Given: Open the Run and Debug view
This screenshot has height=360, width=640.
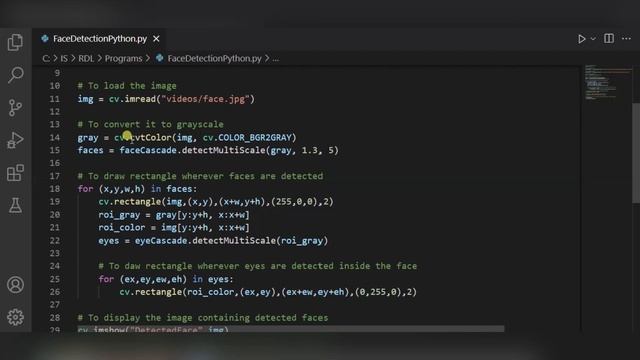Looking at the screenshot, I should click(x=16, y=140).
